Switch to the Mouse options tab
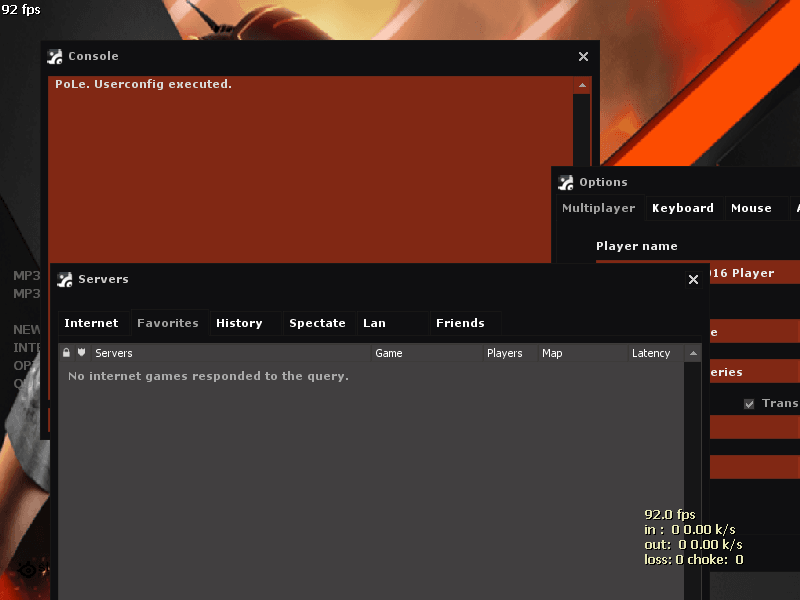Viewport: 800px width, 600px height. tap(751, 208)
